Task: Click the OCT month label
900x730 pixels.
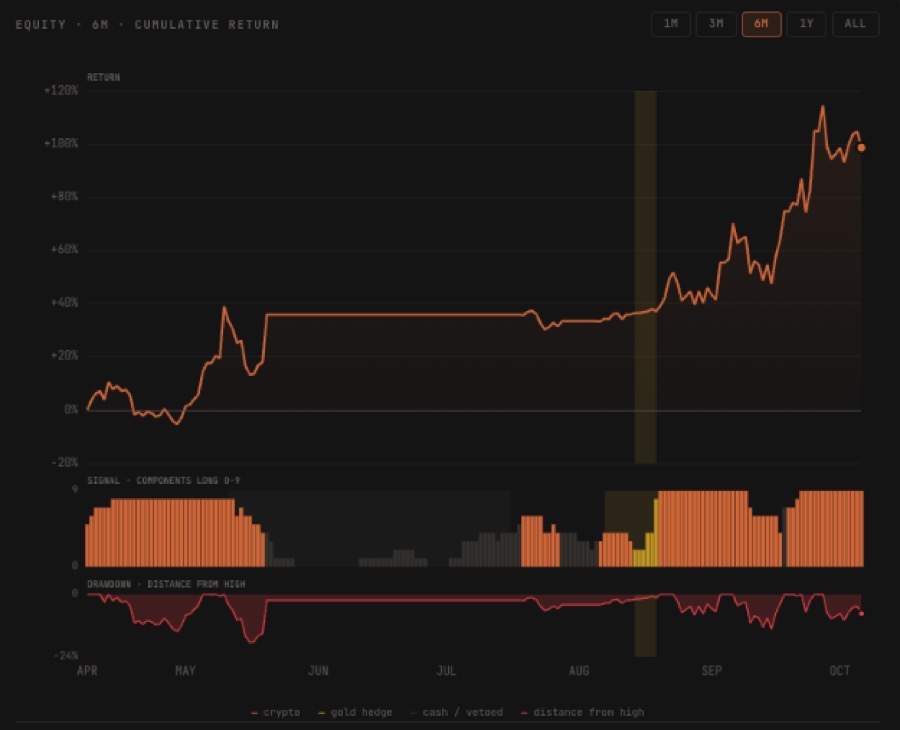Action: [840, 671]
